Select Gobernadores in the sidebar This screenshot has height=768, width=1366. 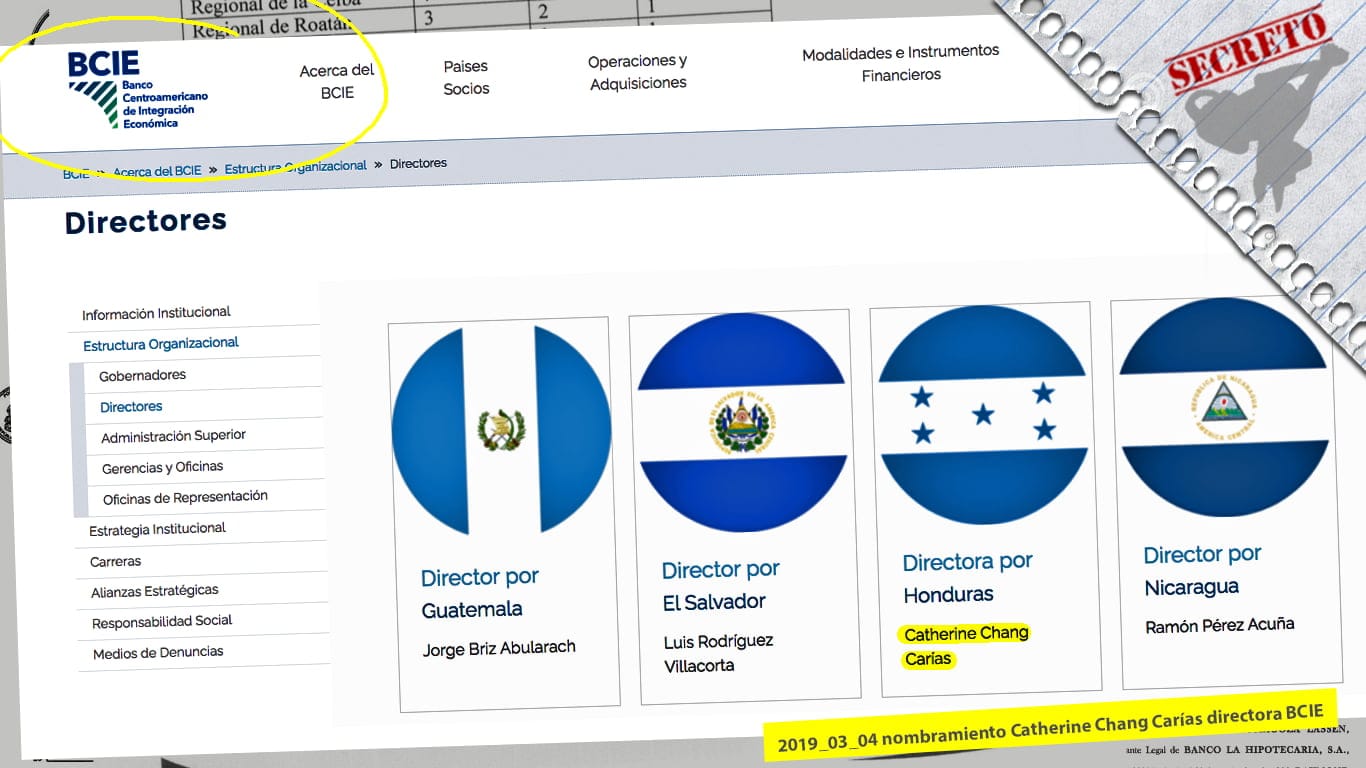click(x=142, y=375)
